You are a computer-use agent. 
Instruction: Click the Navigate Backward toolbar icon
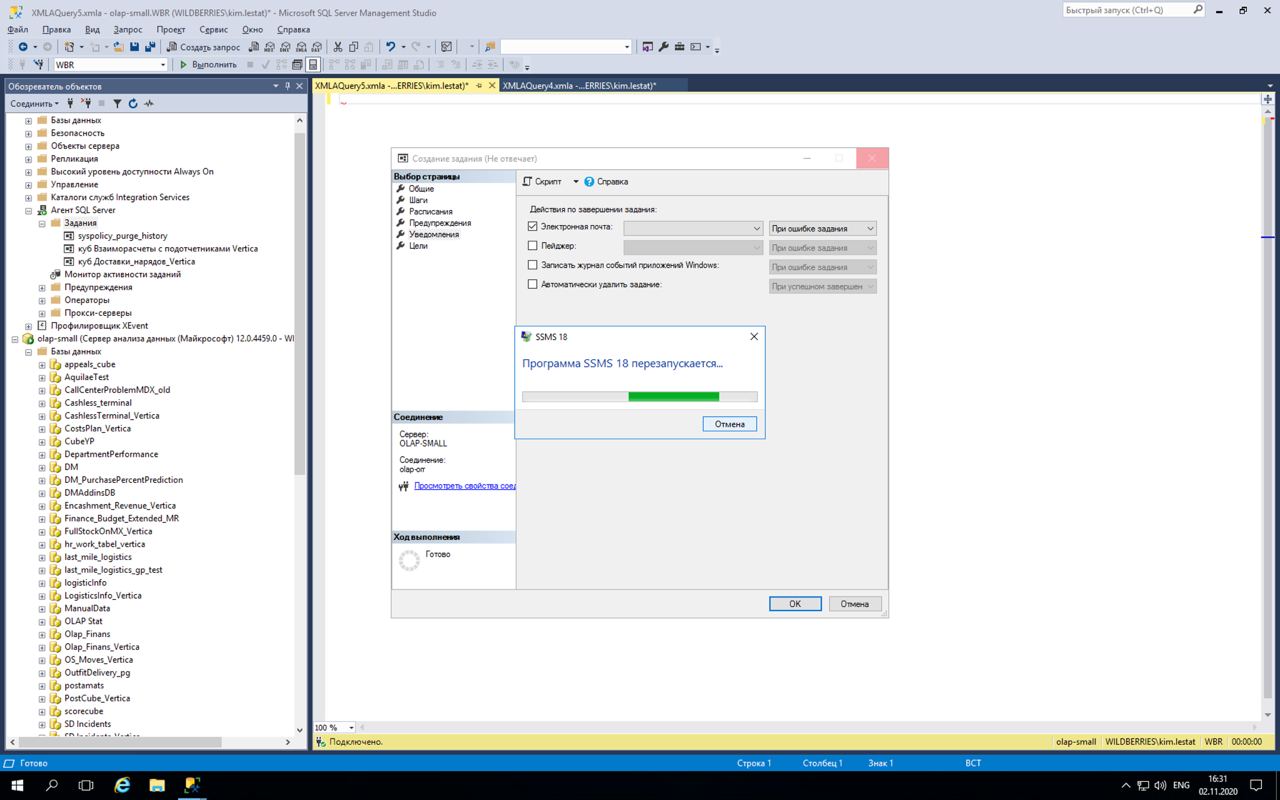pos(23,47)
